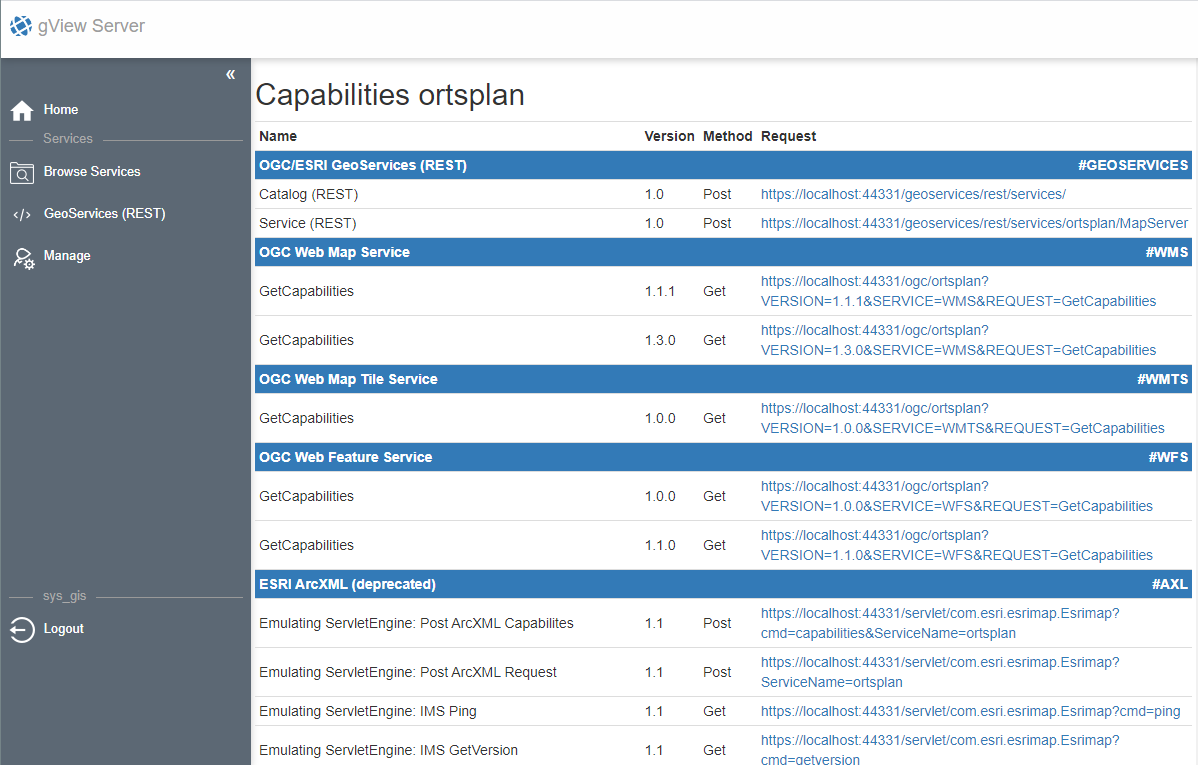1198x765 pixels.
Task: Click the #GEOSERVICES tag
Action: coord(1133,165)
